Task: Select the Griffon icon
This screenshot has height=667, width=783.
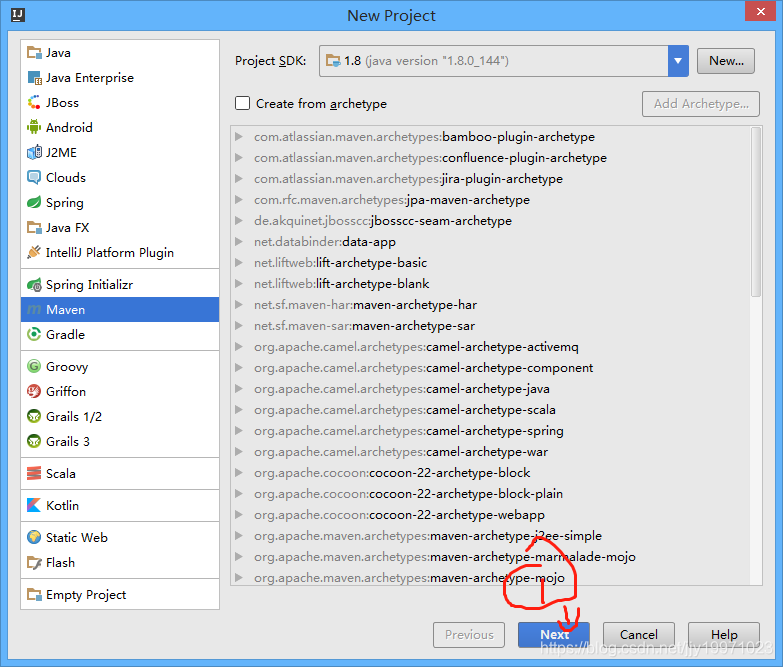Action: click(34, 391)
